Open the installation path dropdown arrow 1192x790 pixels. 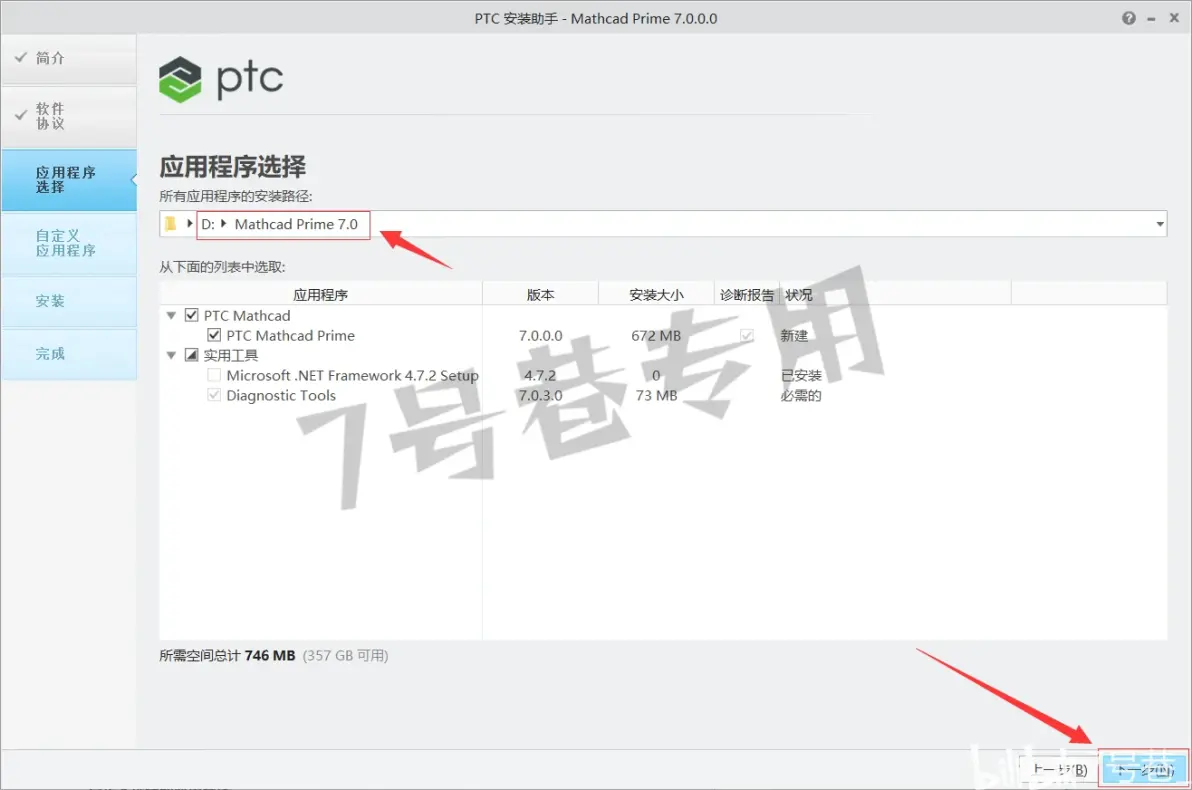tap(1159, 224)
